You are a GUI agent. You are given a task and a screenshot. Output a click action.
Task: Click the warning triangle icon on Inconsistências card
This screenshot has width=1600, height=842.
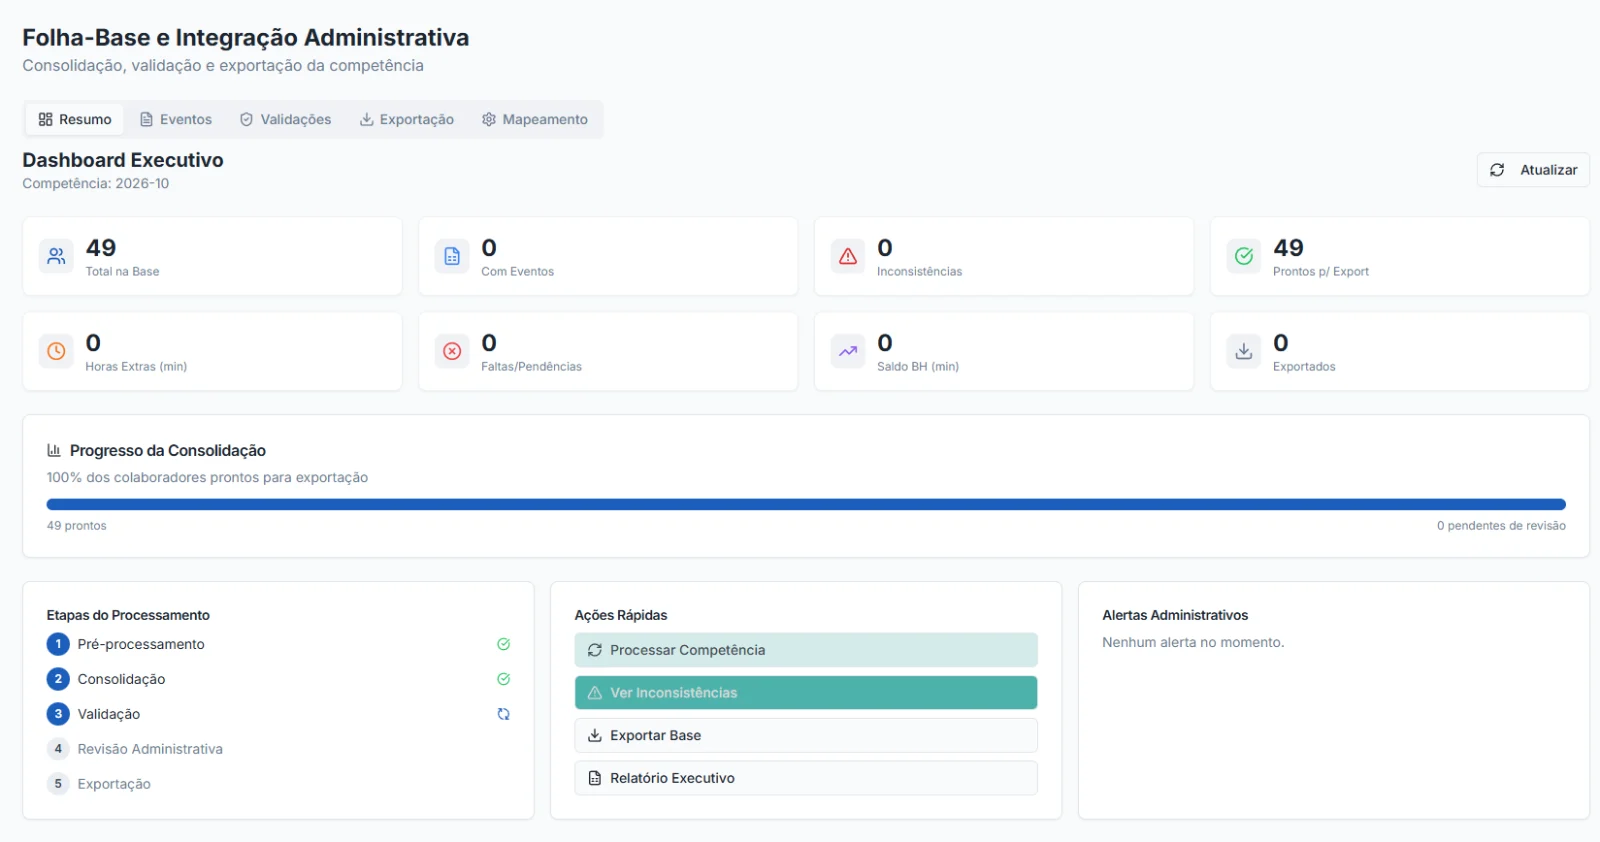click(848, 256)
